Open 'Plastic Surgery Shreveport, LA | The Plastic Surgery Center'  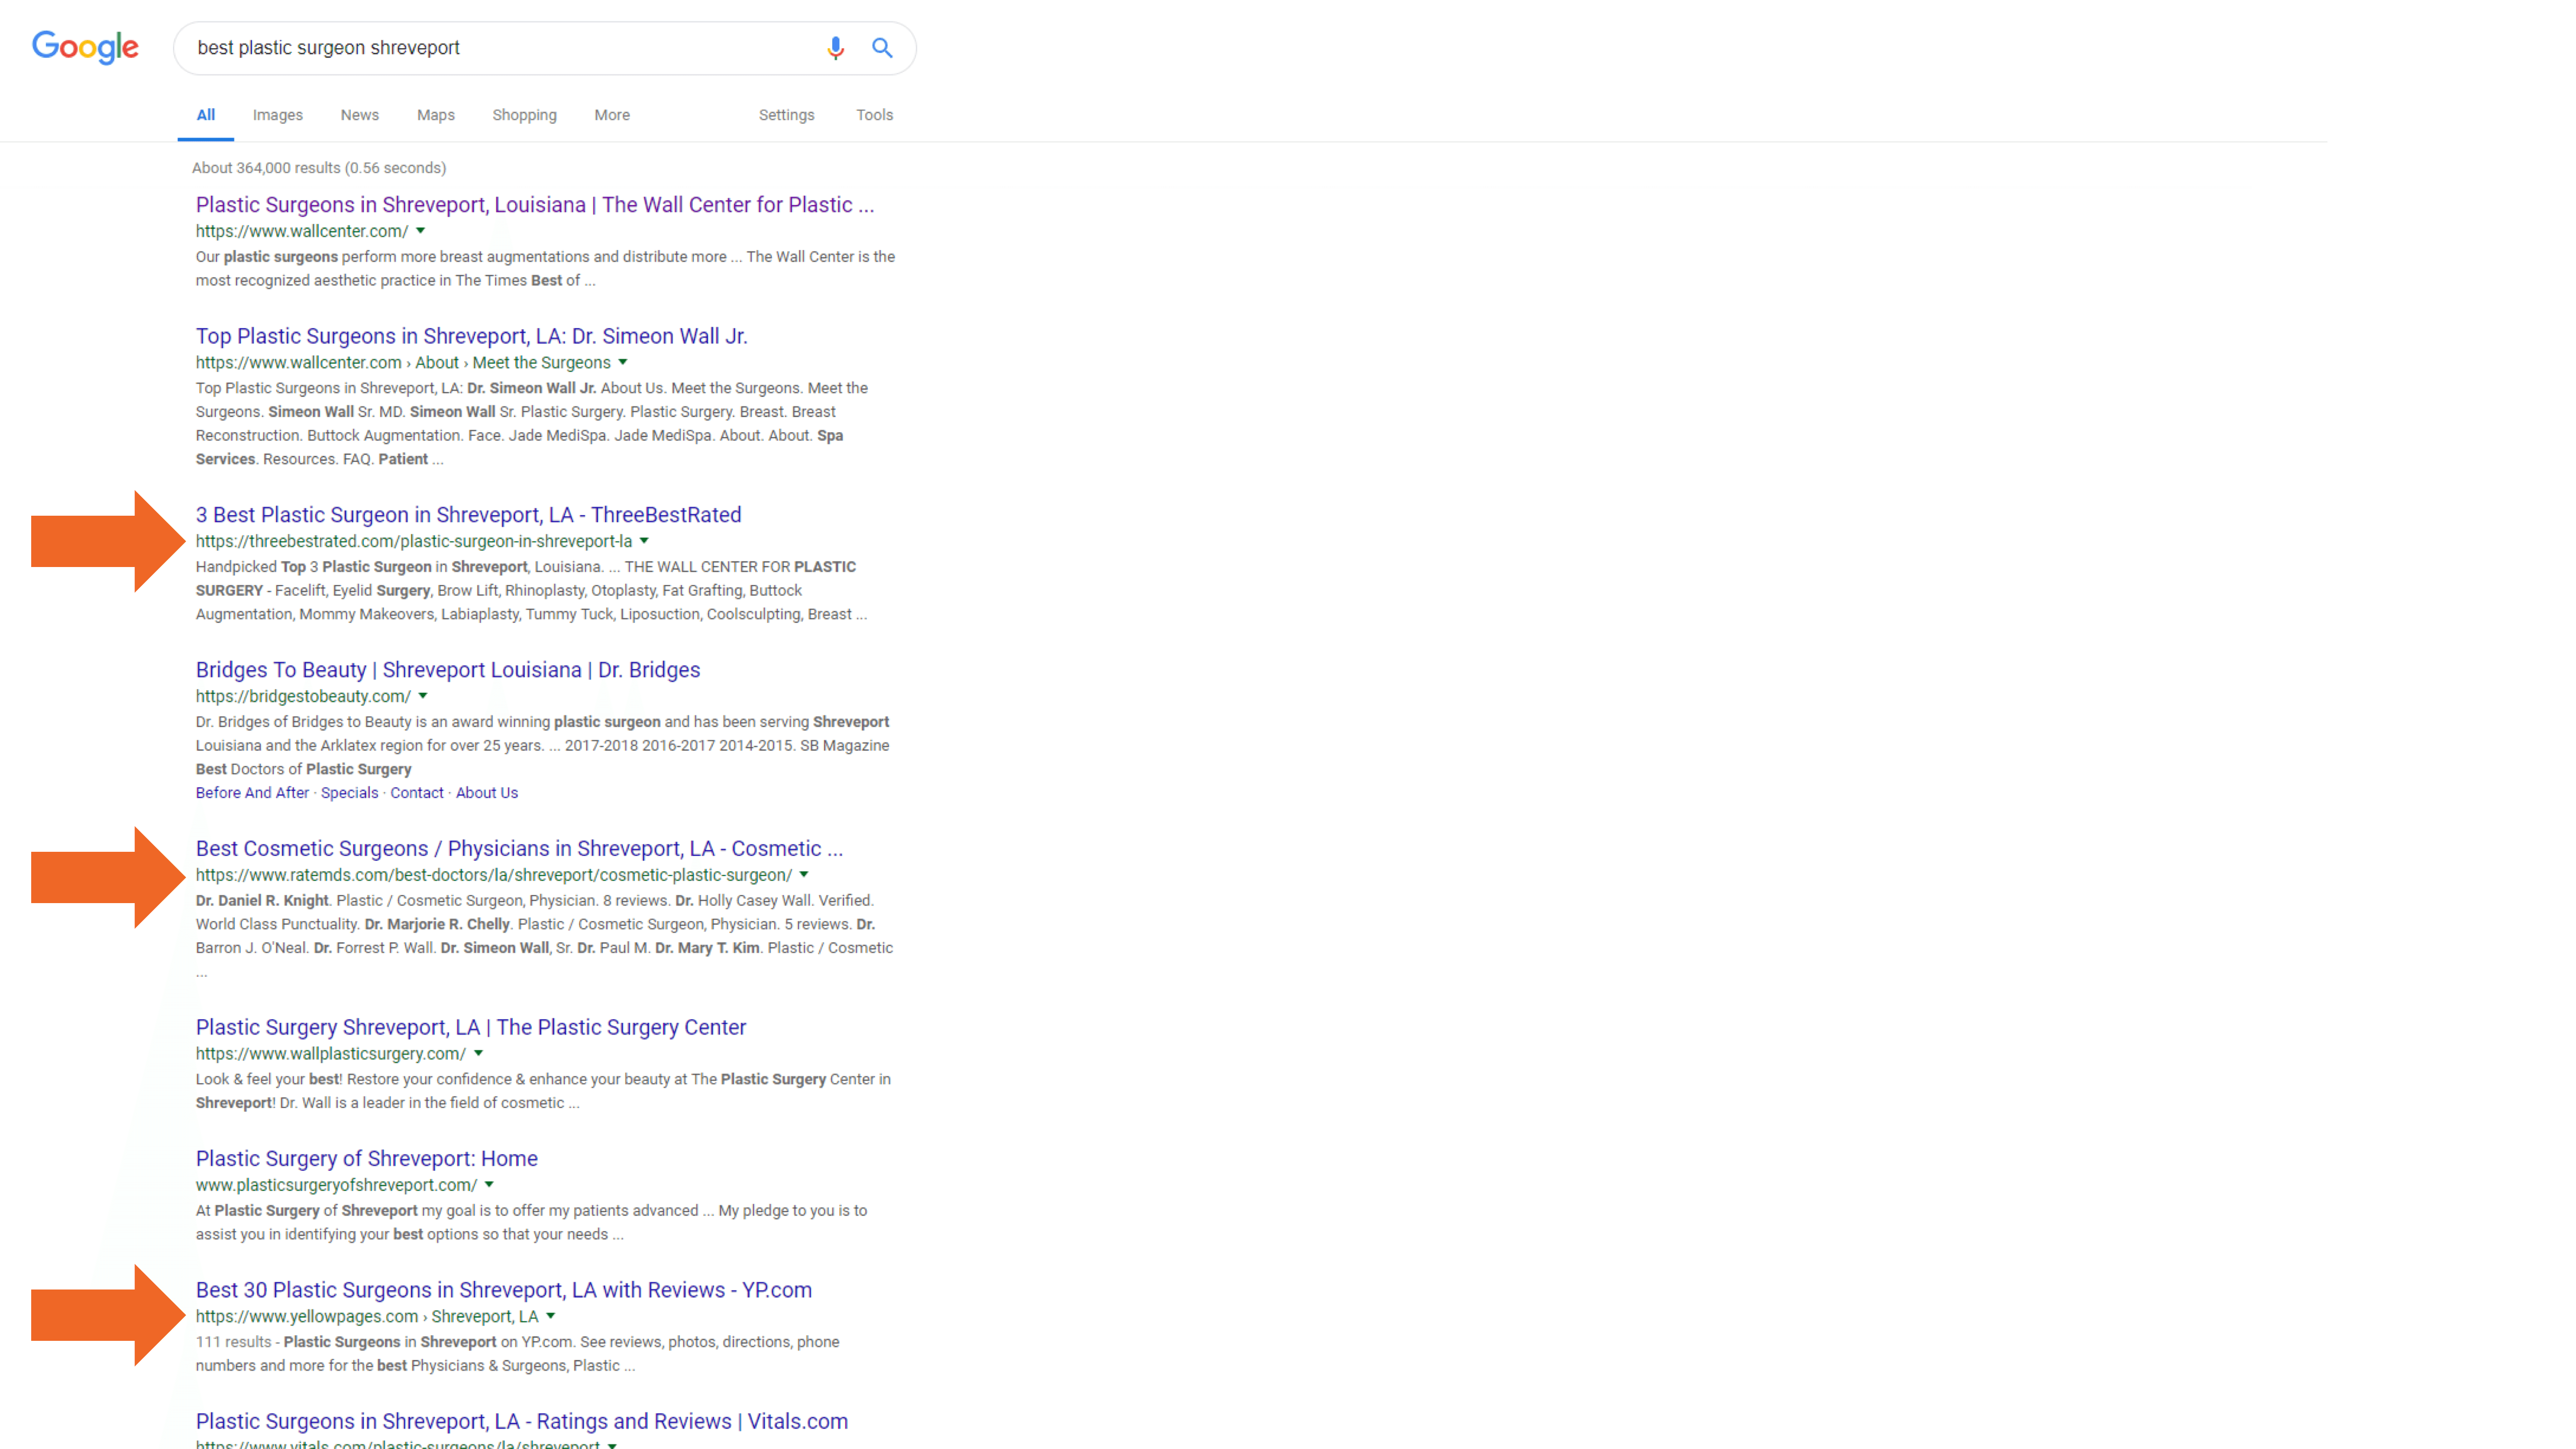point(471,1028)
